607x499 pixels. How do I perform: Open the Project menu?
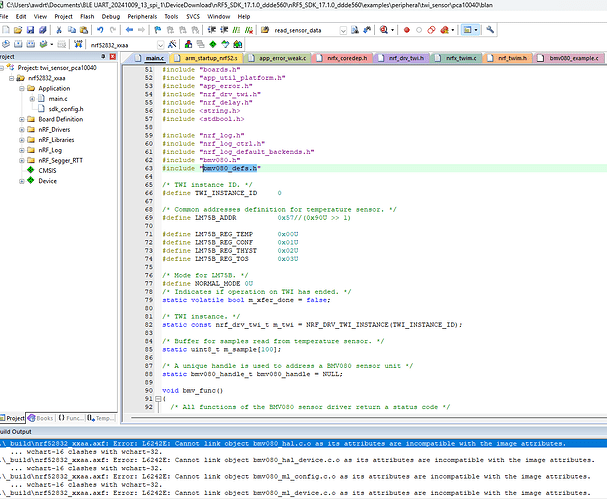pos(63,16)
